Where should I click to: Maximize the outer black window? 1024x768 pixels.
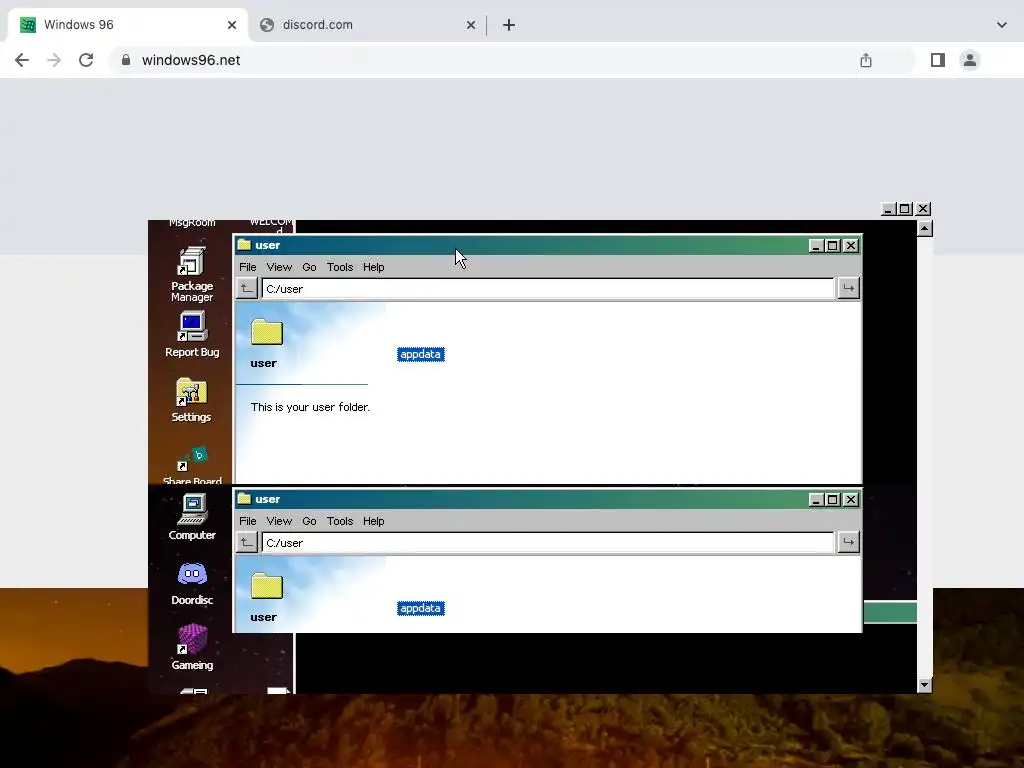click(905, 209)
